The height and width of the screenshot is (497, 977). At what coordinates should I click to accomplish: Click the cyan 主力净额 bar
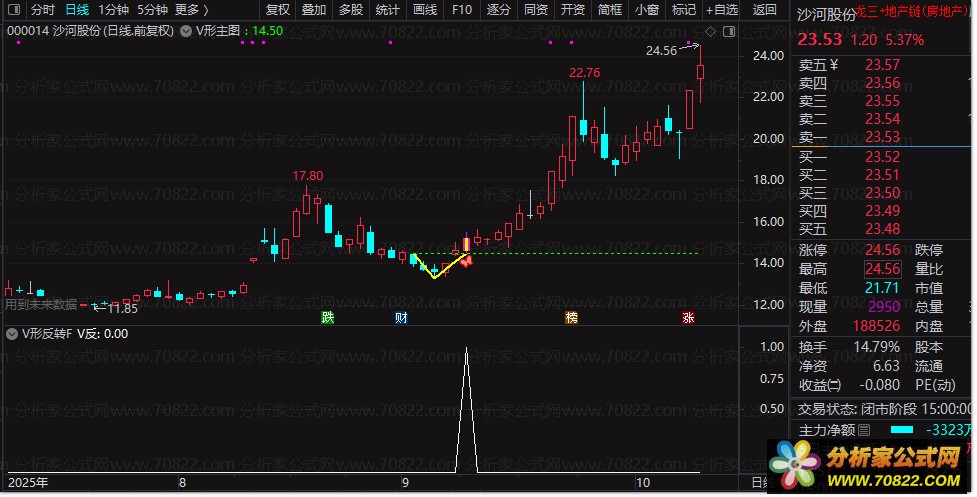point(902,430)
